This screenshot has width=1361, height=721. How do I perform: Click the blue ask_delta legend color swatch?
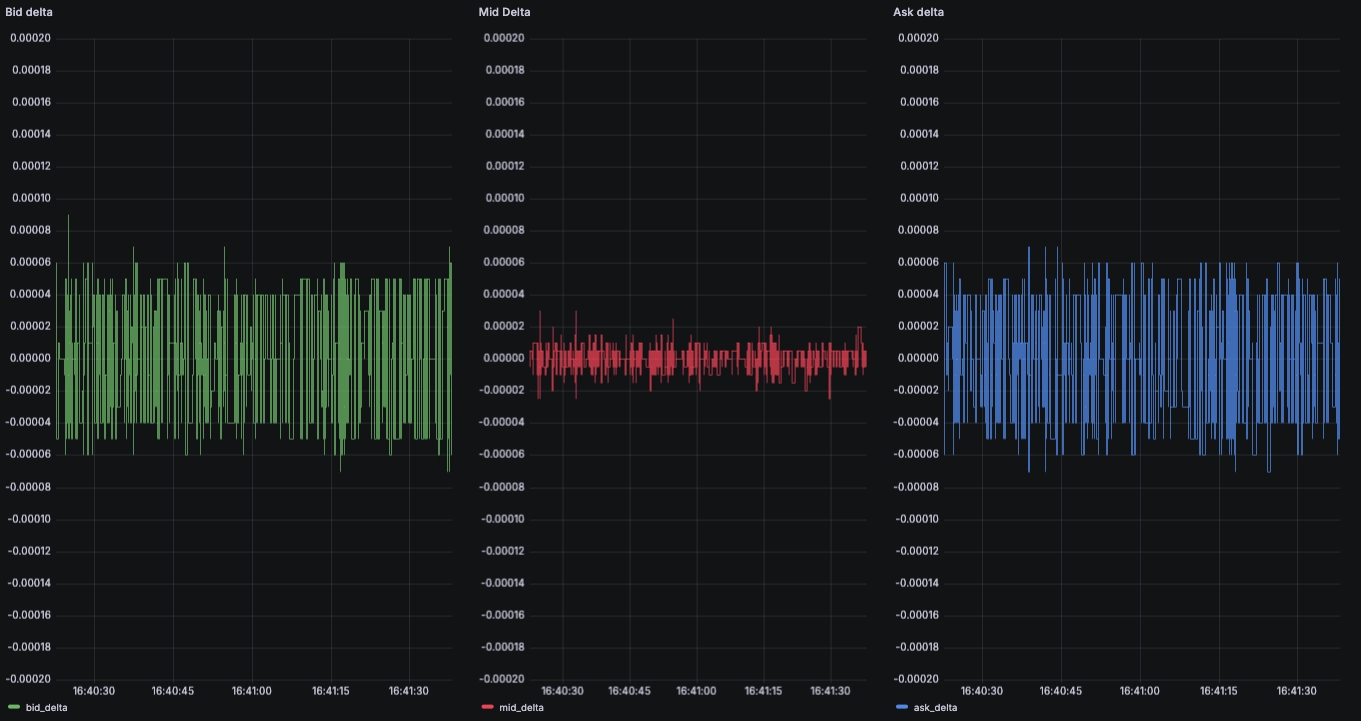click(x=902, y=707)
